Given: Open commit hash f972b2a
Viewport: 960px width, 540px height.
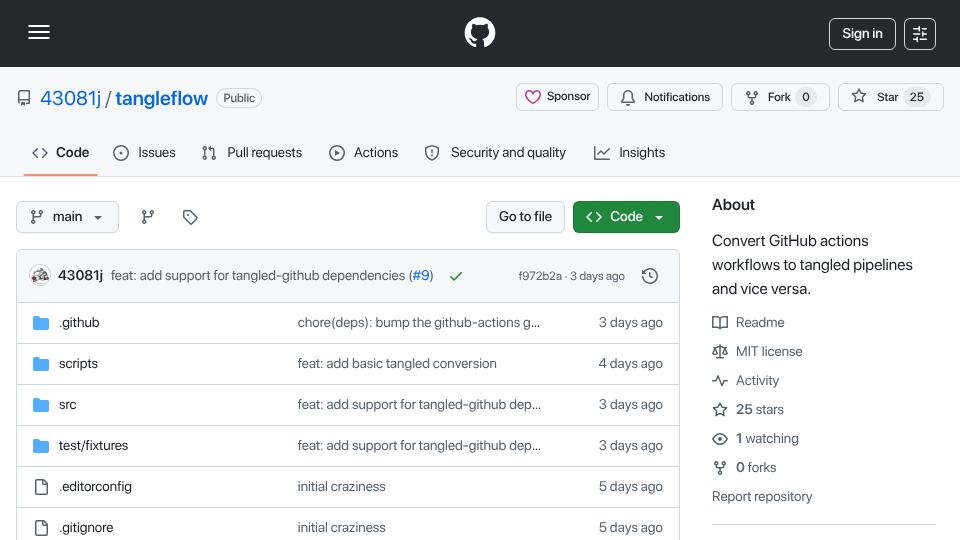Looking at the screenshot, I should pyautogui.click(x=540, y=276).
